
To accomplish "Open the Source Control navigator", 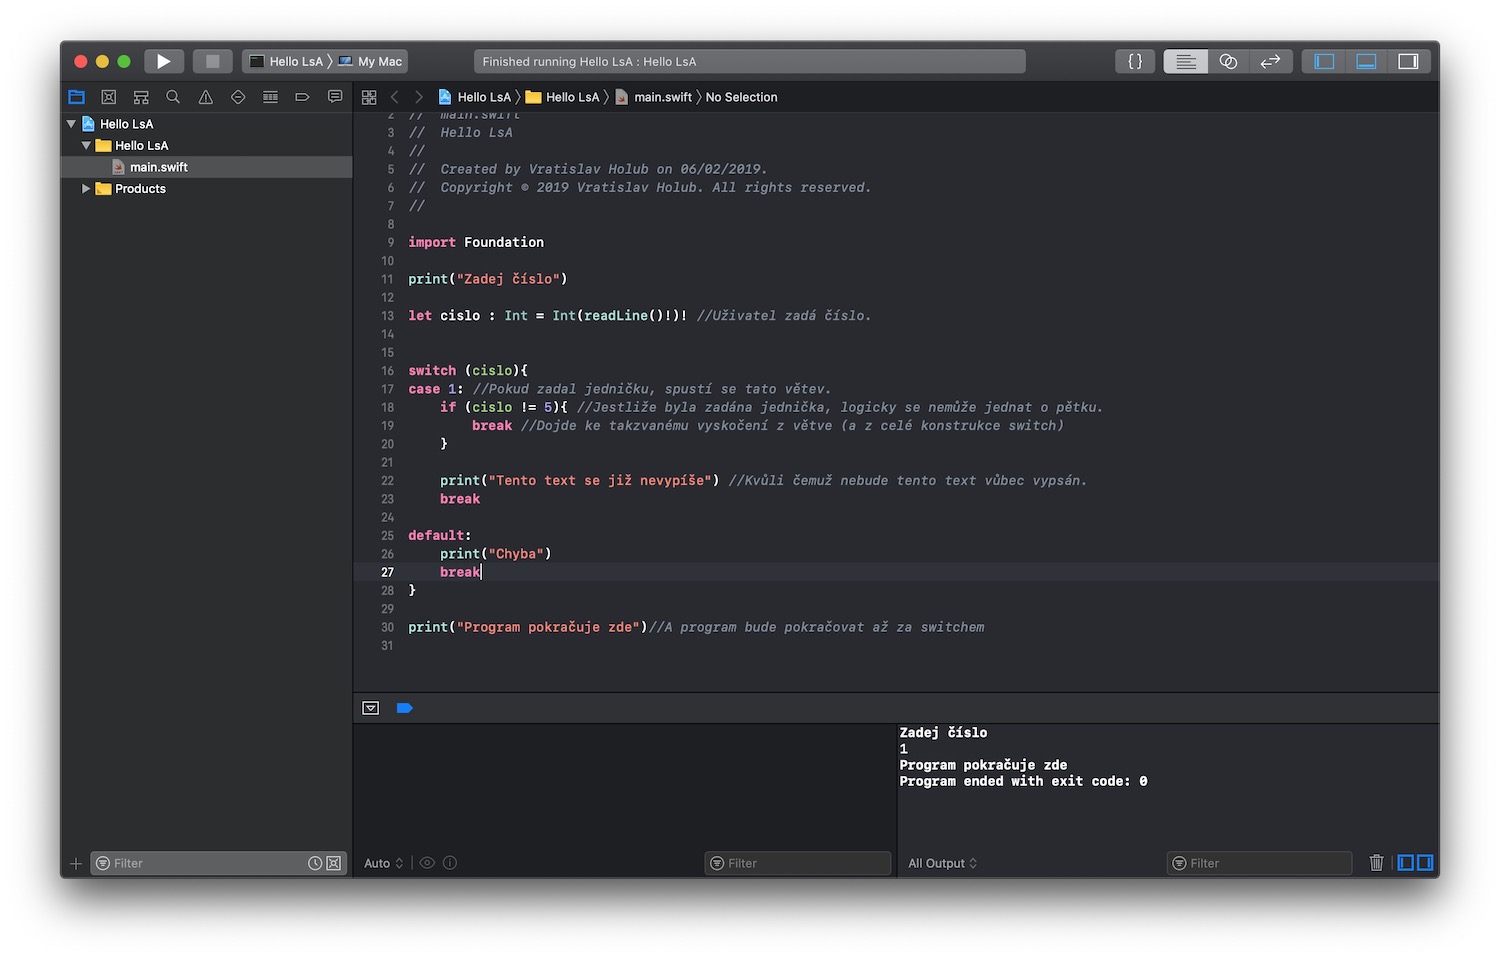I will [x=109, y=97].
